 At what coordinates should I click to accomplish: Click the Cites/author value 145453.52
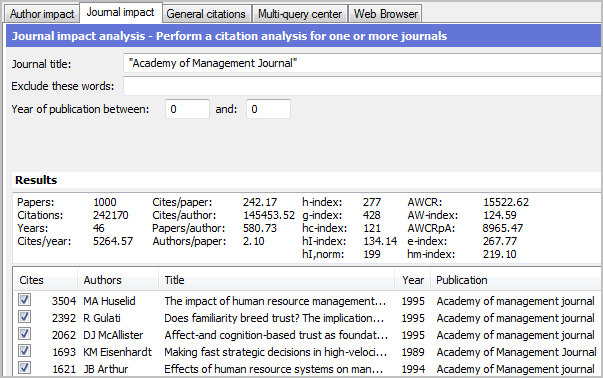(x=269, y=215)
